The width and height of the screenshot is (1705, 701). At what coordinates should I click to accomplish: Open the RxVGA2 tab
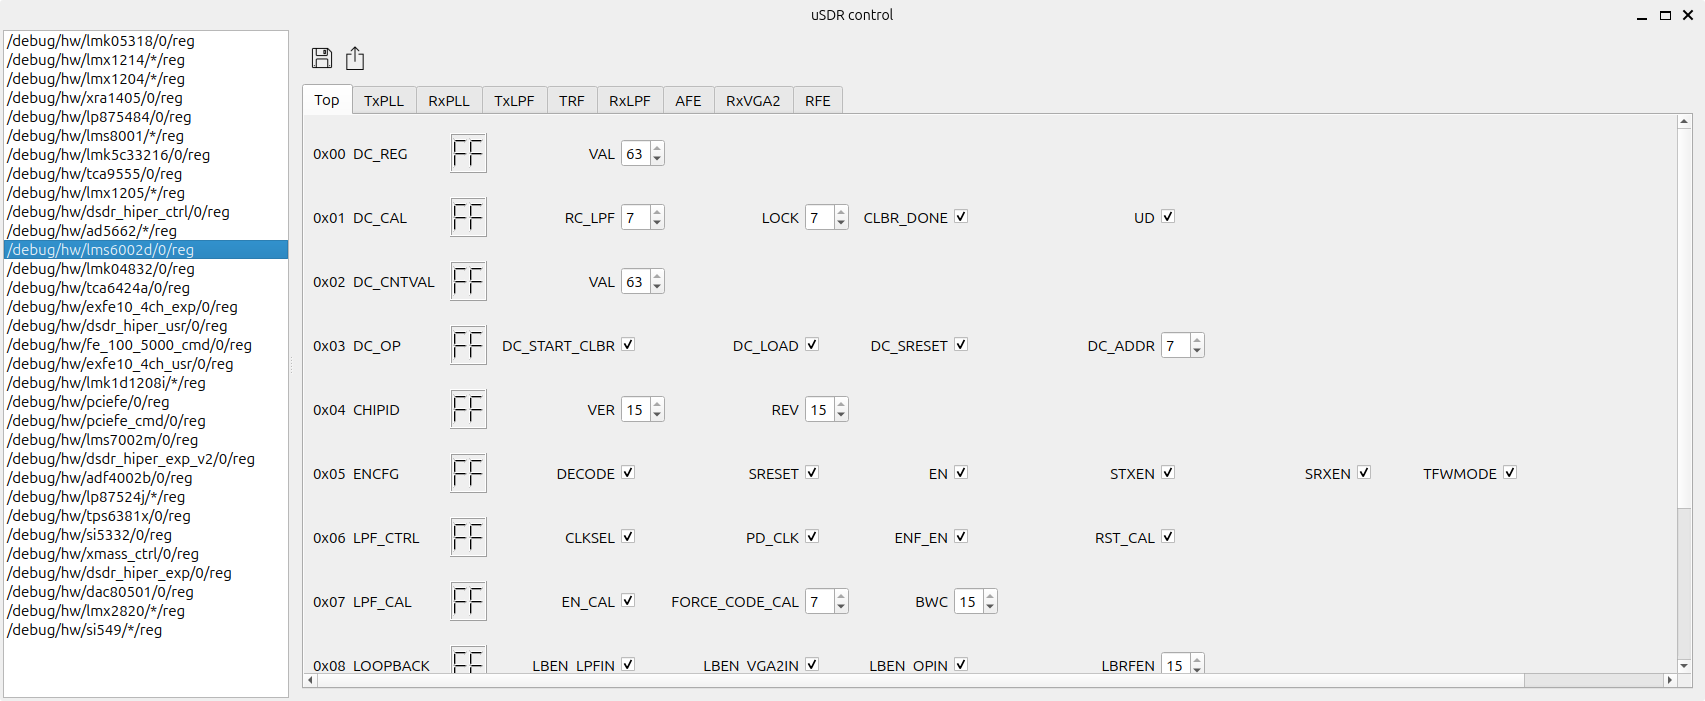753,101
